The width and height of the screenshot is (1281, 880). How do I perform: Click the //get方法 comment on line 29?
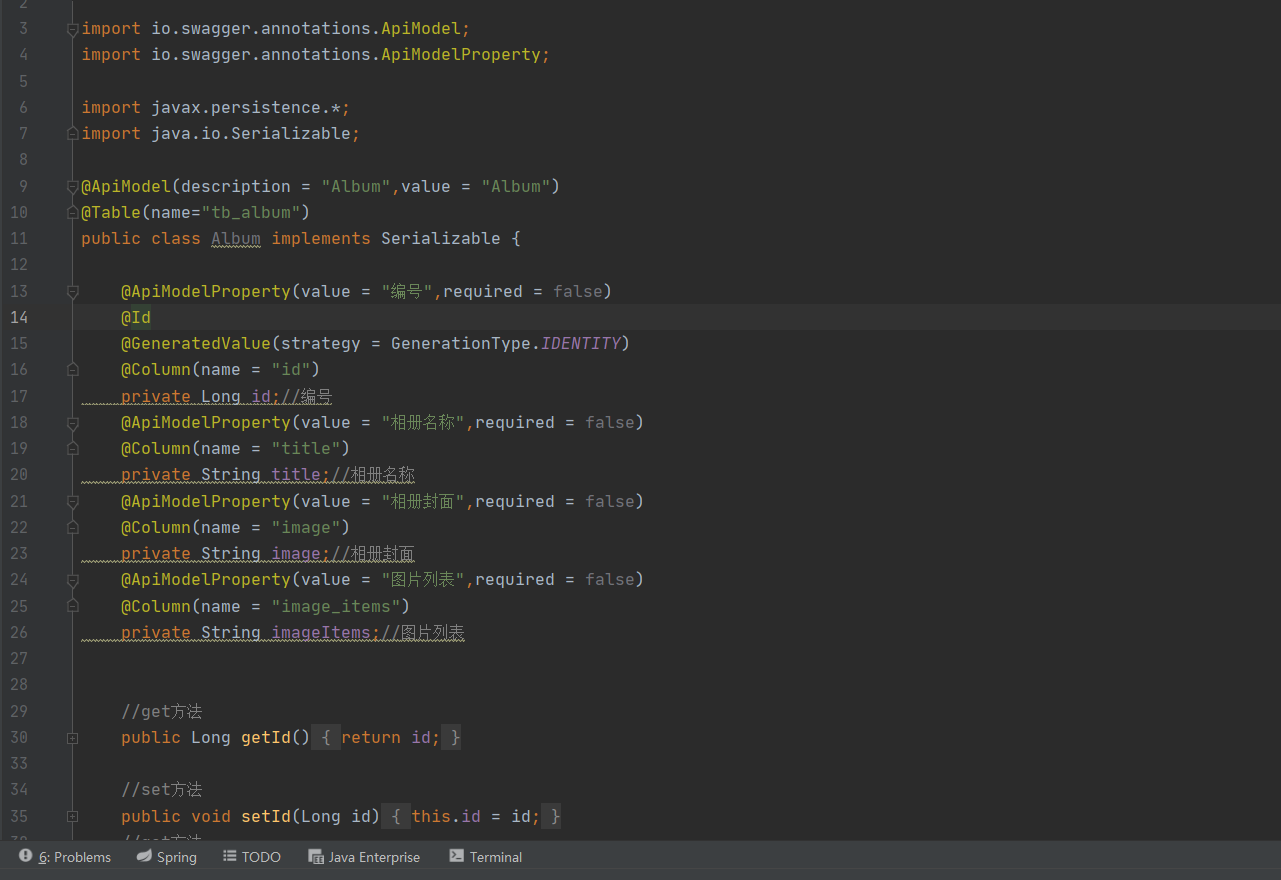click(x=161, y=711)
